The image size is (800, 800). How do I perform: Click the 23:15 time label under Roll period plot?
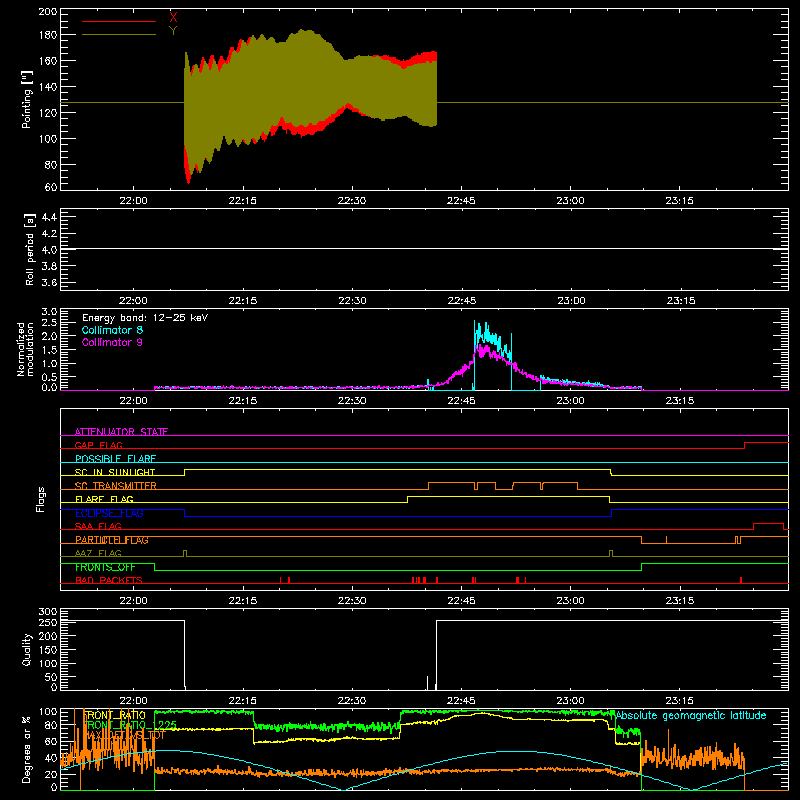pyautogui.click(x=681, y=301)
